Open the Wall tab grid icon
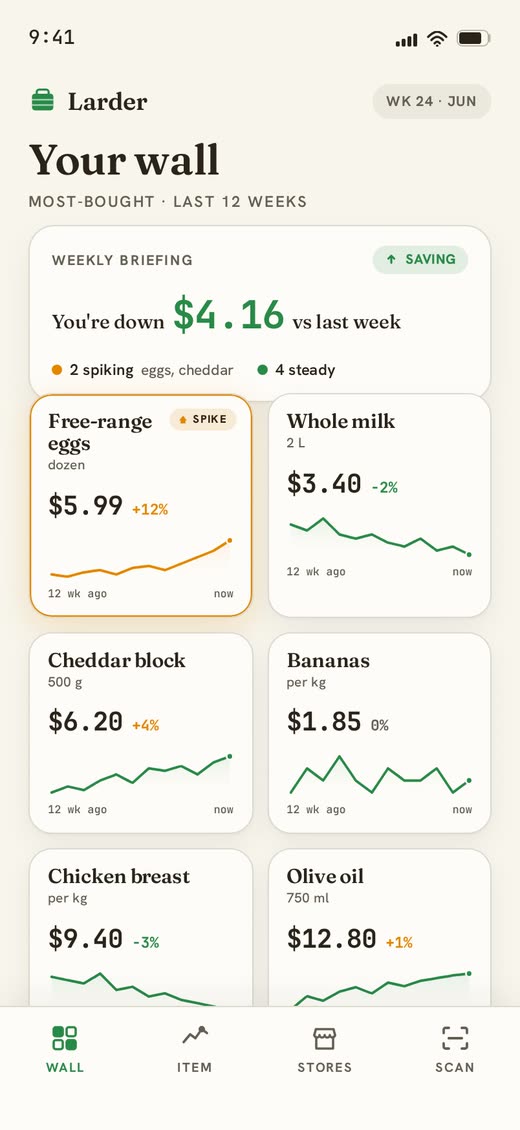The image size is (520, 1130). (x=65, y=1038)
